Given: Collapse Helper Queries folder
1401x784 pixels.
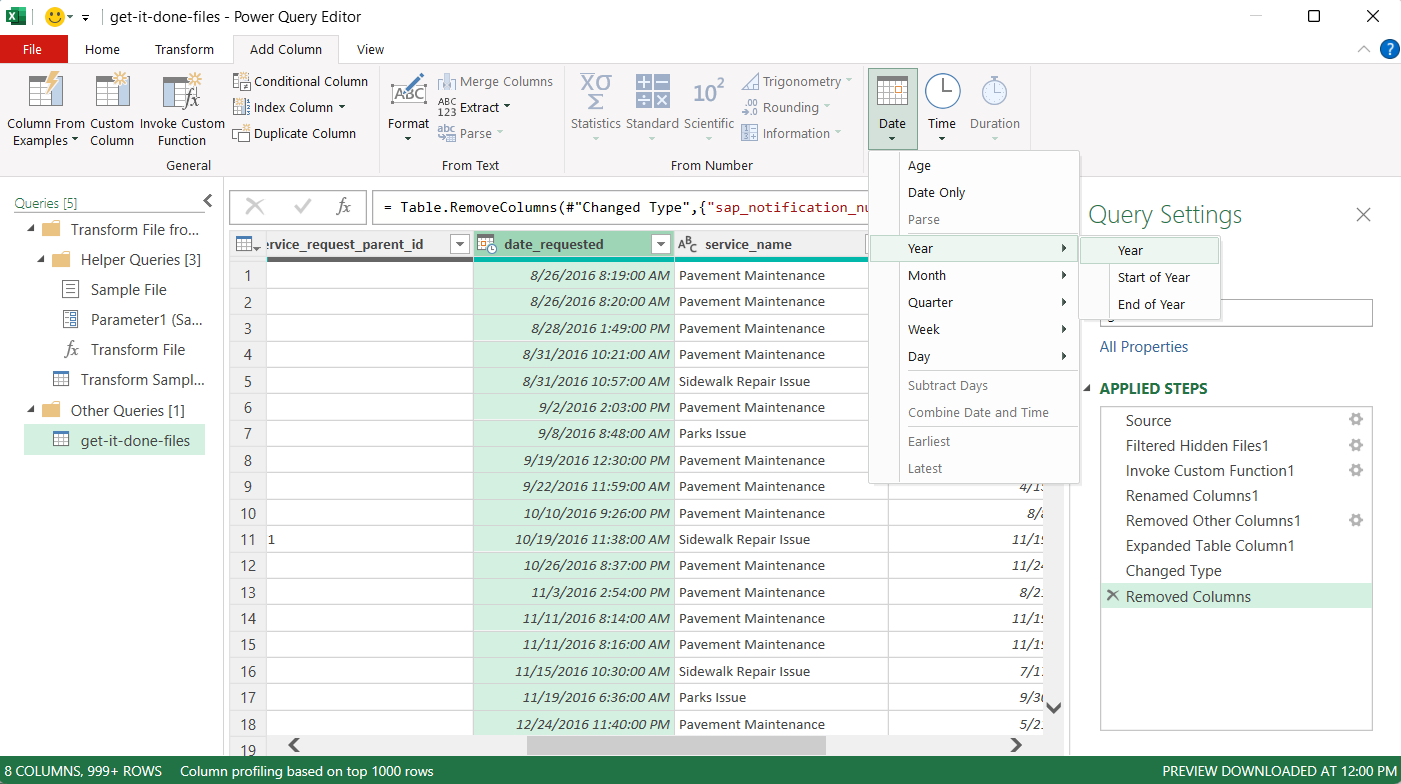Looking at the screenshot, I should coord(42,259).
